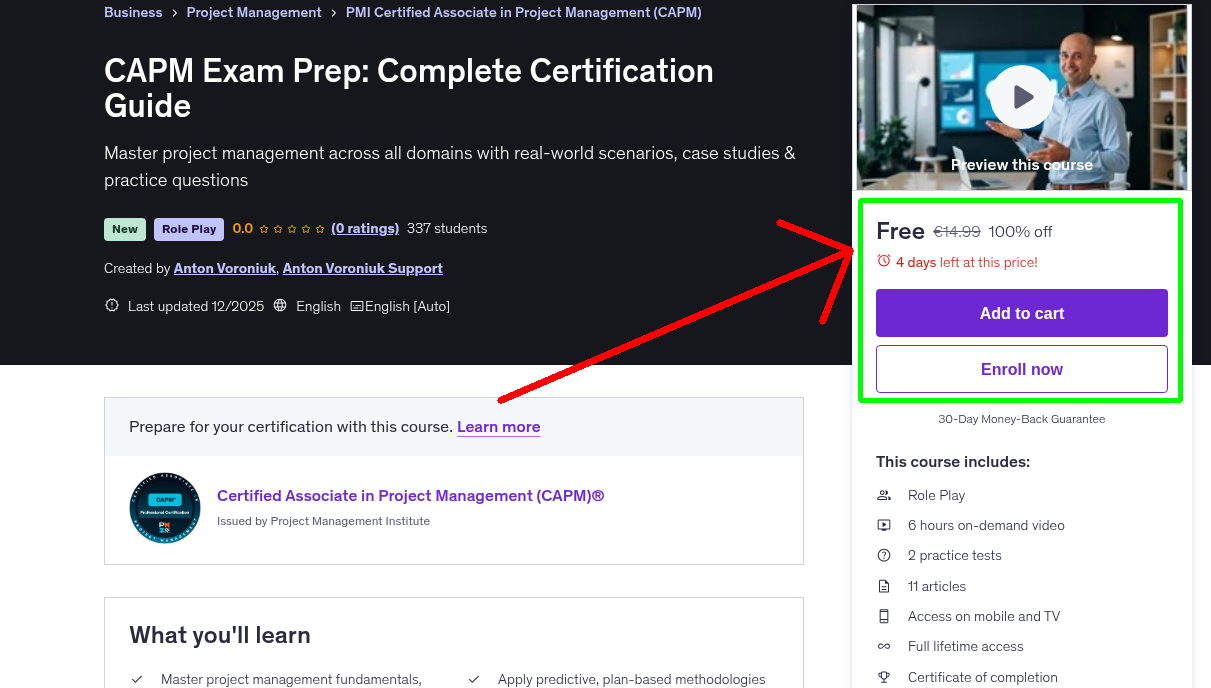The image size is (1211, 688).
Task: Click the articles document icon
Action: pyautogui.click(x=884, y=585)
